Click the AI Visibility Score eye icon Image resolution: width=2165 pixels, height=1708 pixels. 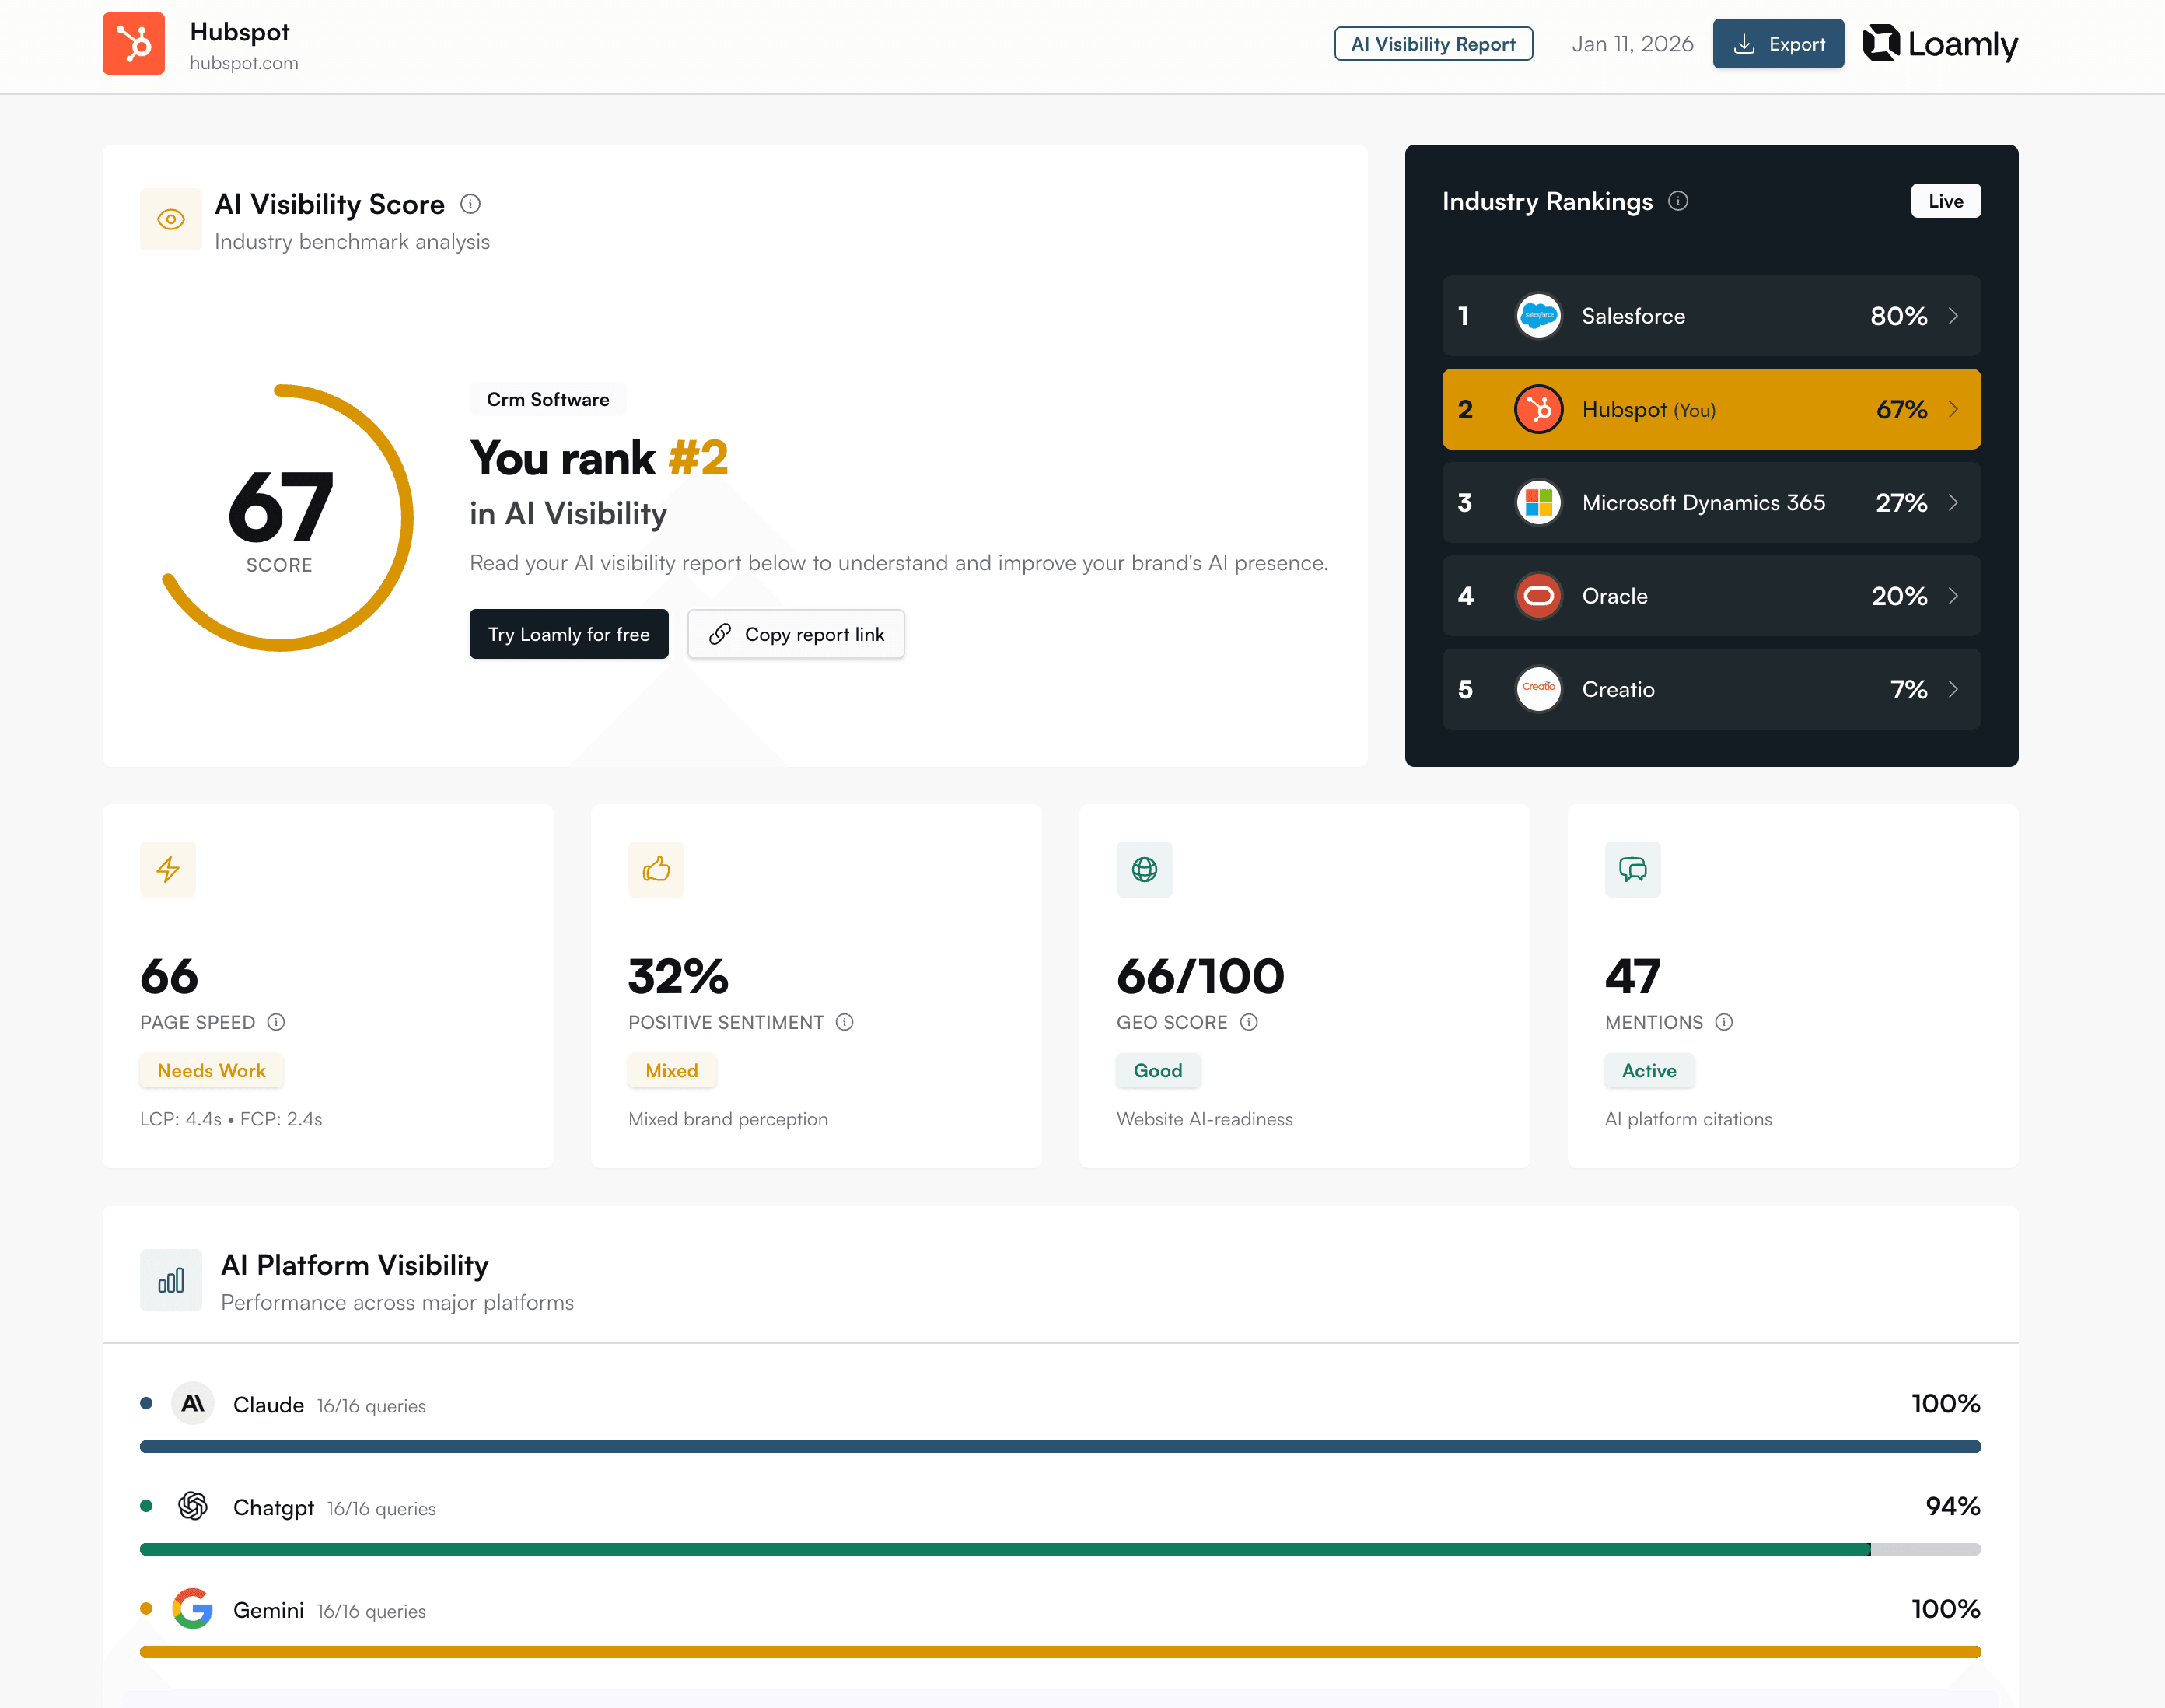pyautogui.click(x=170, y=218)
